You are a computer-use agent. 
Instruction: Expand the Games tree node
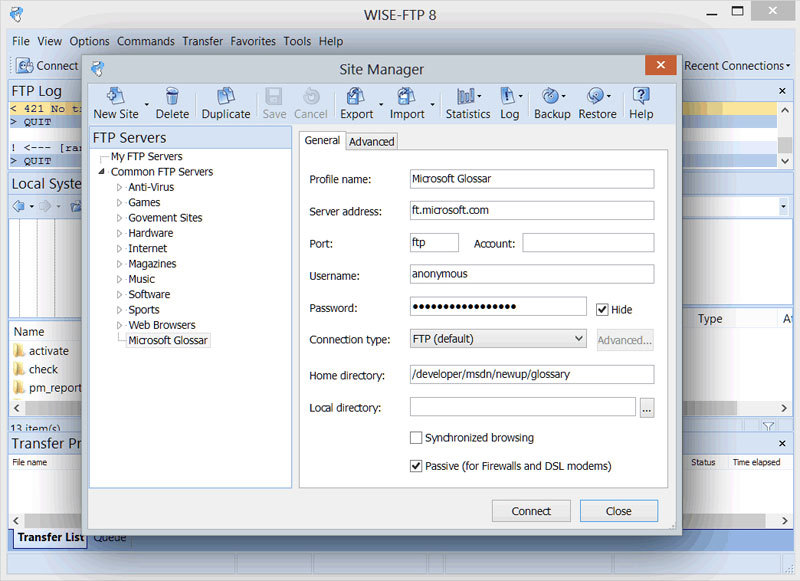coord(119,203)
